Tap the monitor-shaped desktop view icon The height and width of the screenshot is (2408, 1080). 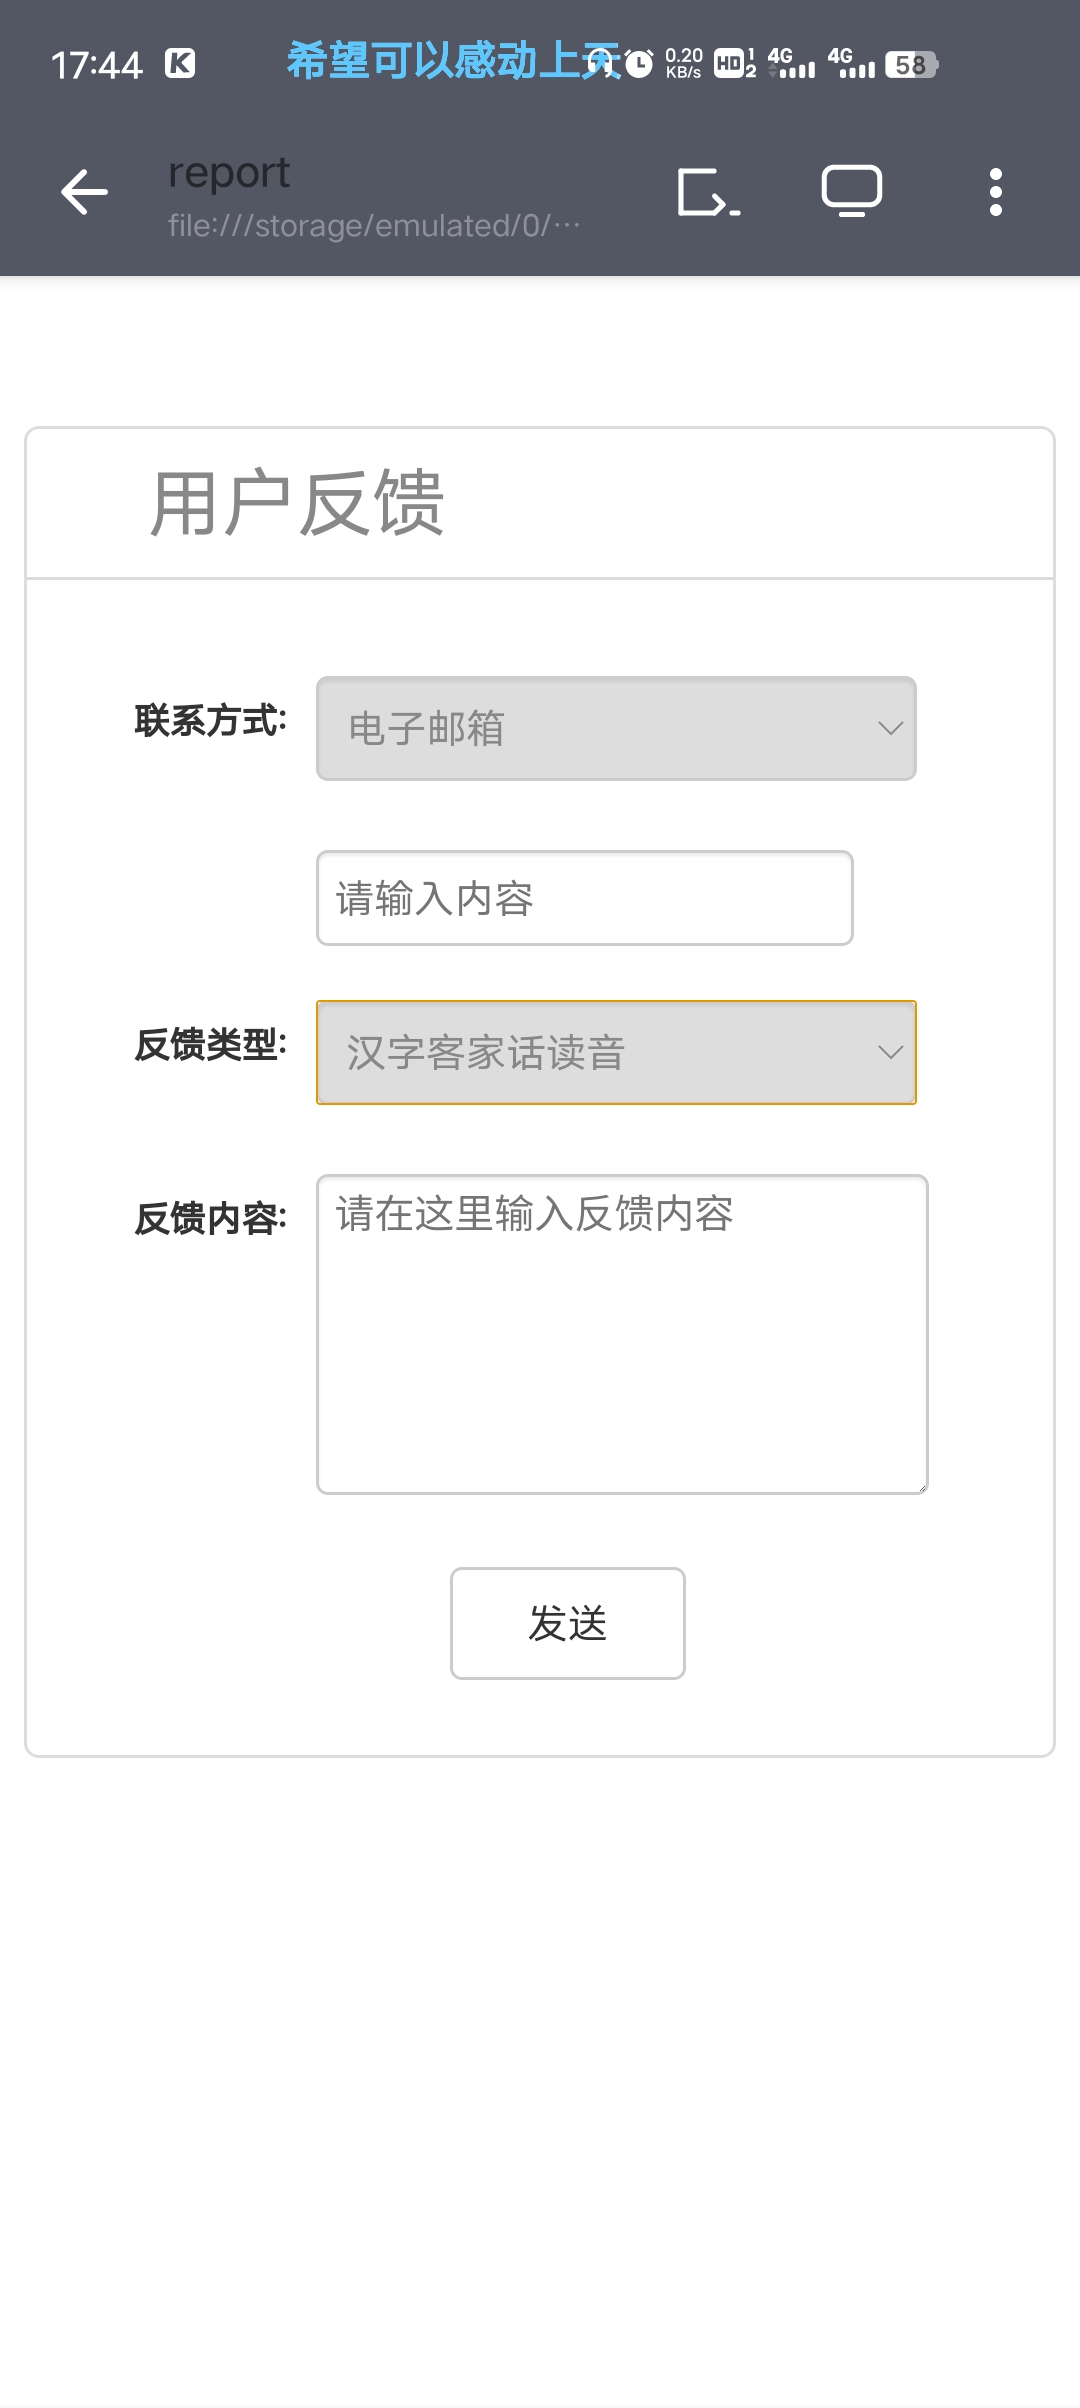(x=852, y=190)
